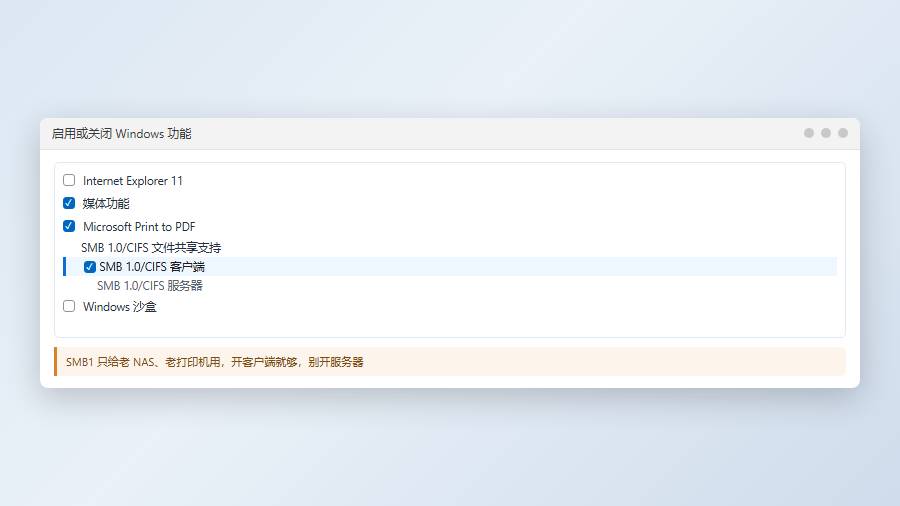The image size is (900, 506).
Task: Uncheck the 媒体功能 checkbox
Action: pyautogui.click(x=69, y=203)
